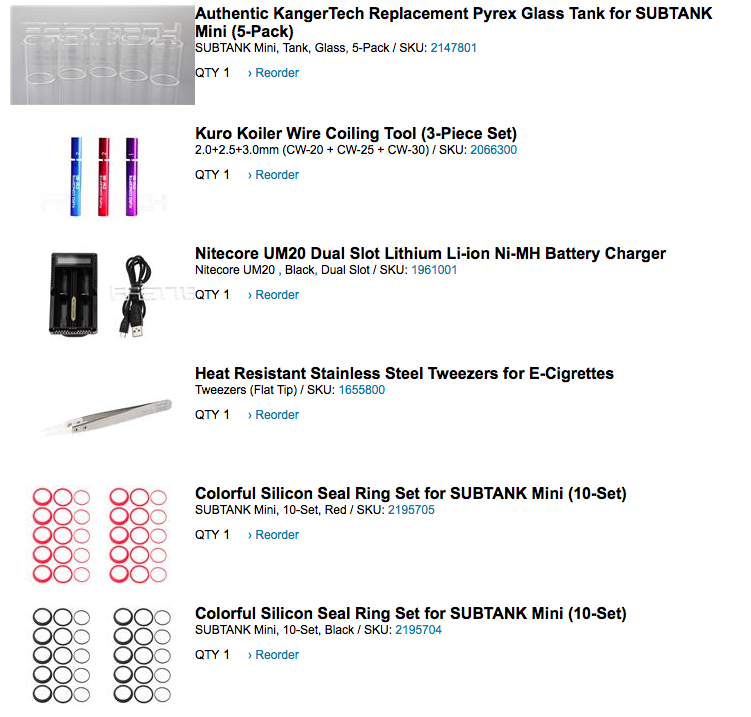Reorder the KangerTech Pyrex Glass Tank 5-Pack
The width and height of the screenshot is (751, 717).
pos(273,73)
